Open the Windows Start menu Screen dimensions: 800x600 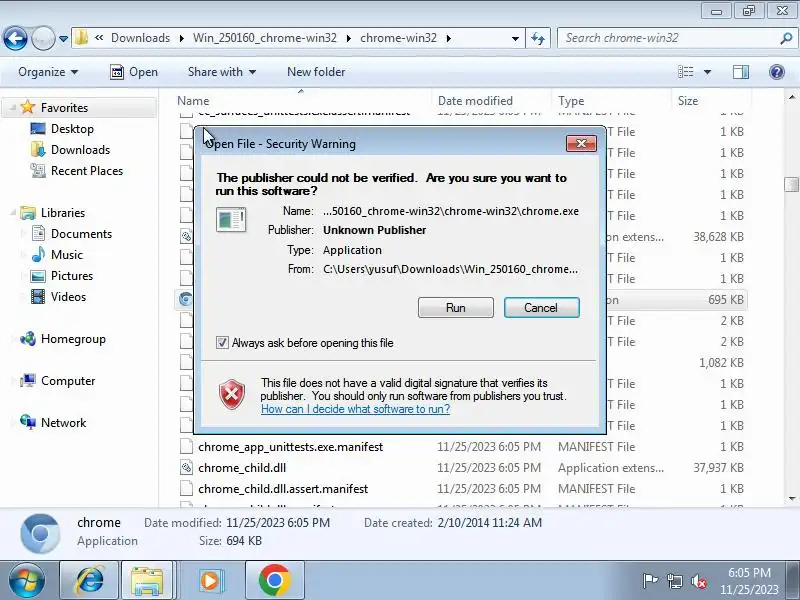pos(27,580)
